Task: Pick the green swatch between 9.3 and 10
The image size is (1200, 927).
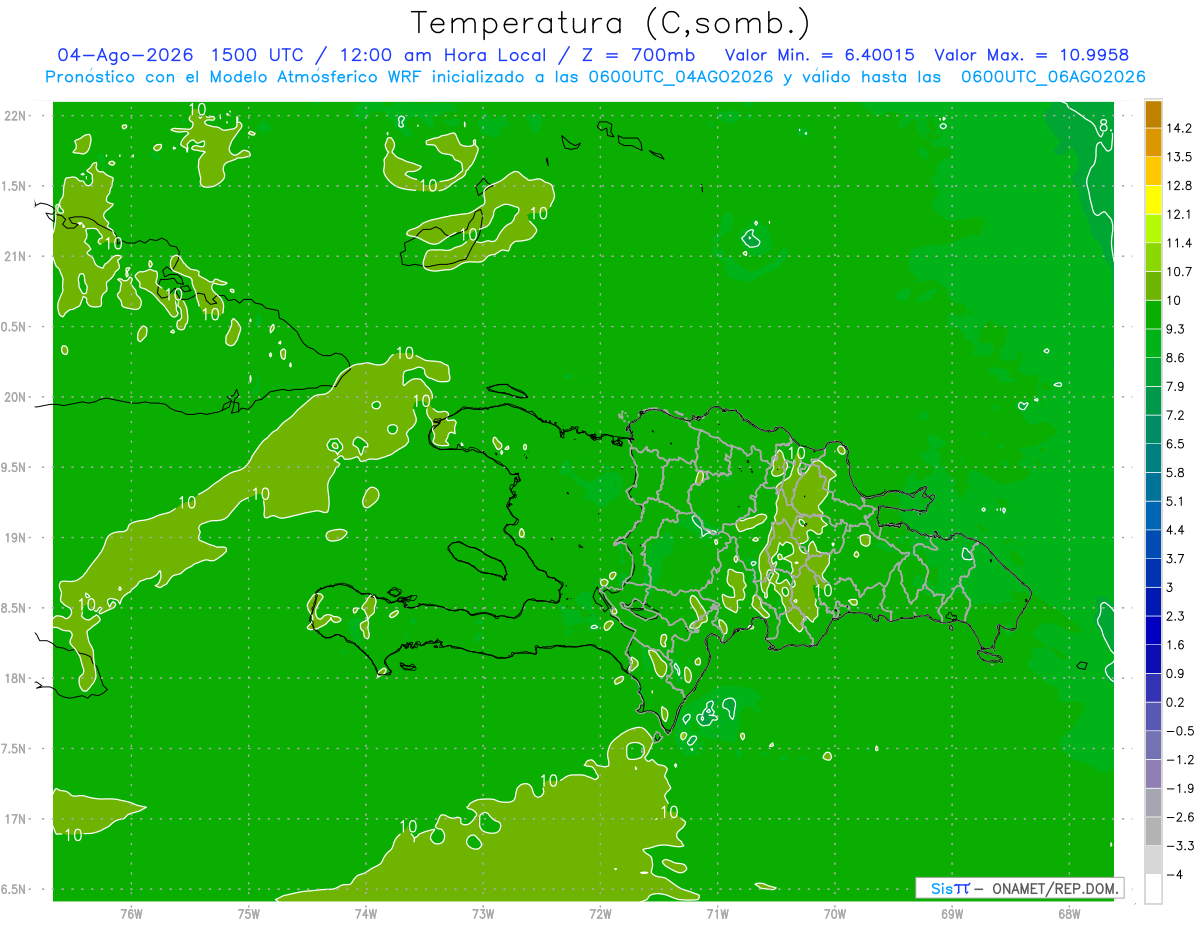Action: point(1153,315)
